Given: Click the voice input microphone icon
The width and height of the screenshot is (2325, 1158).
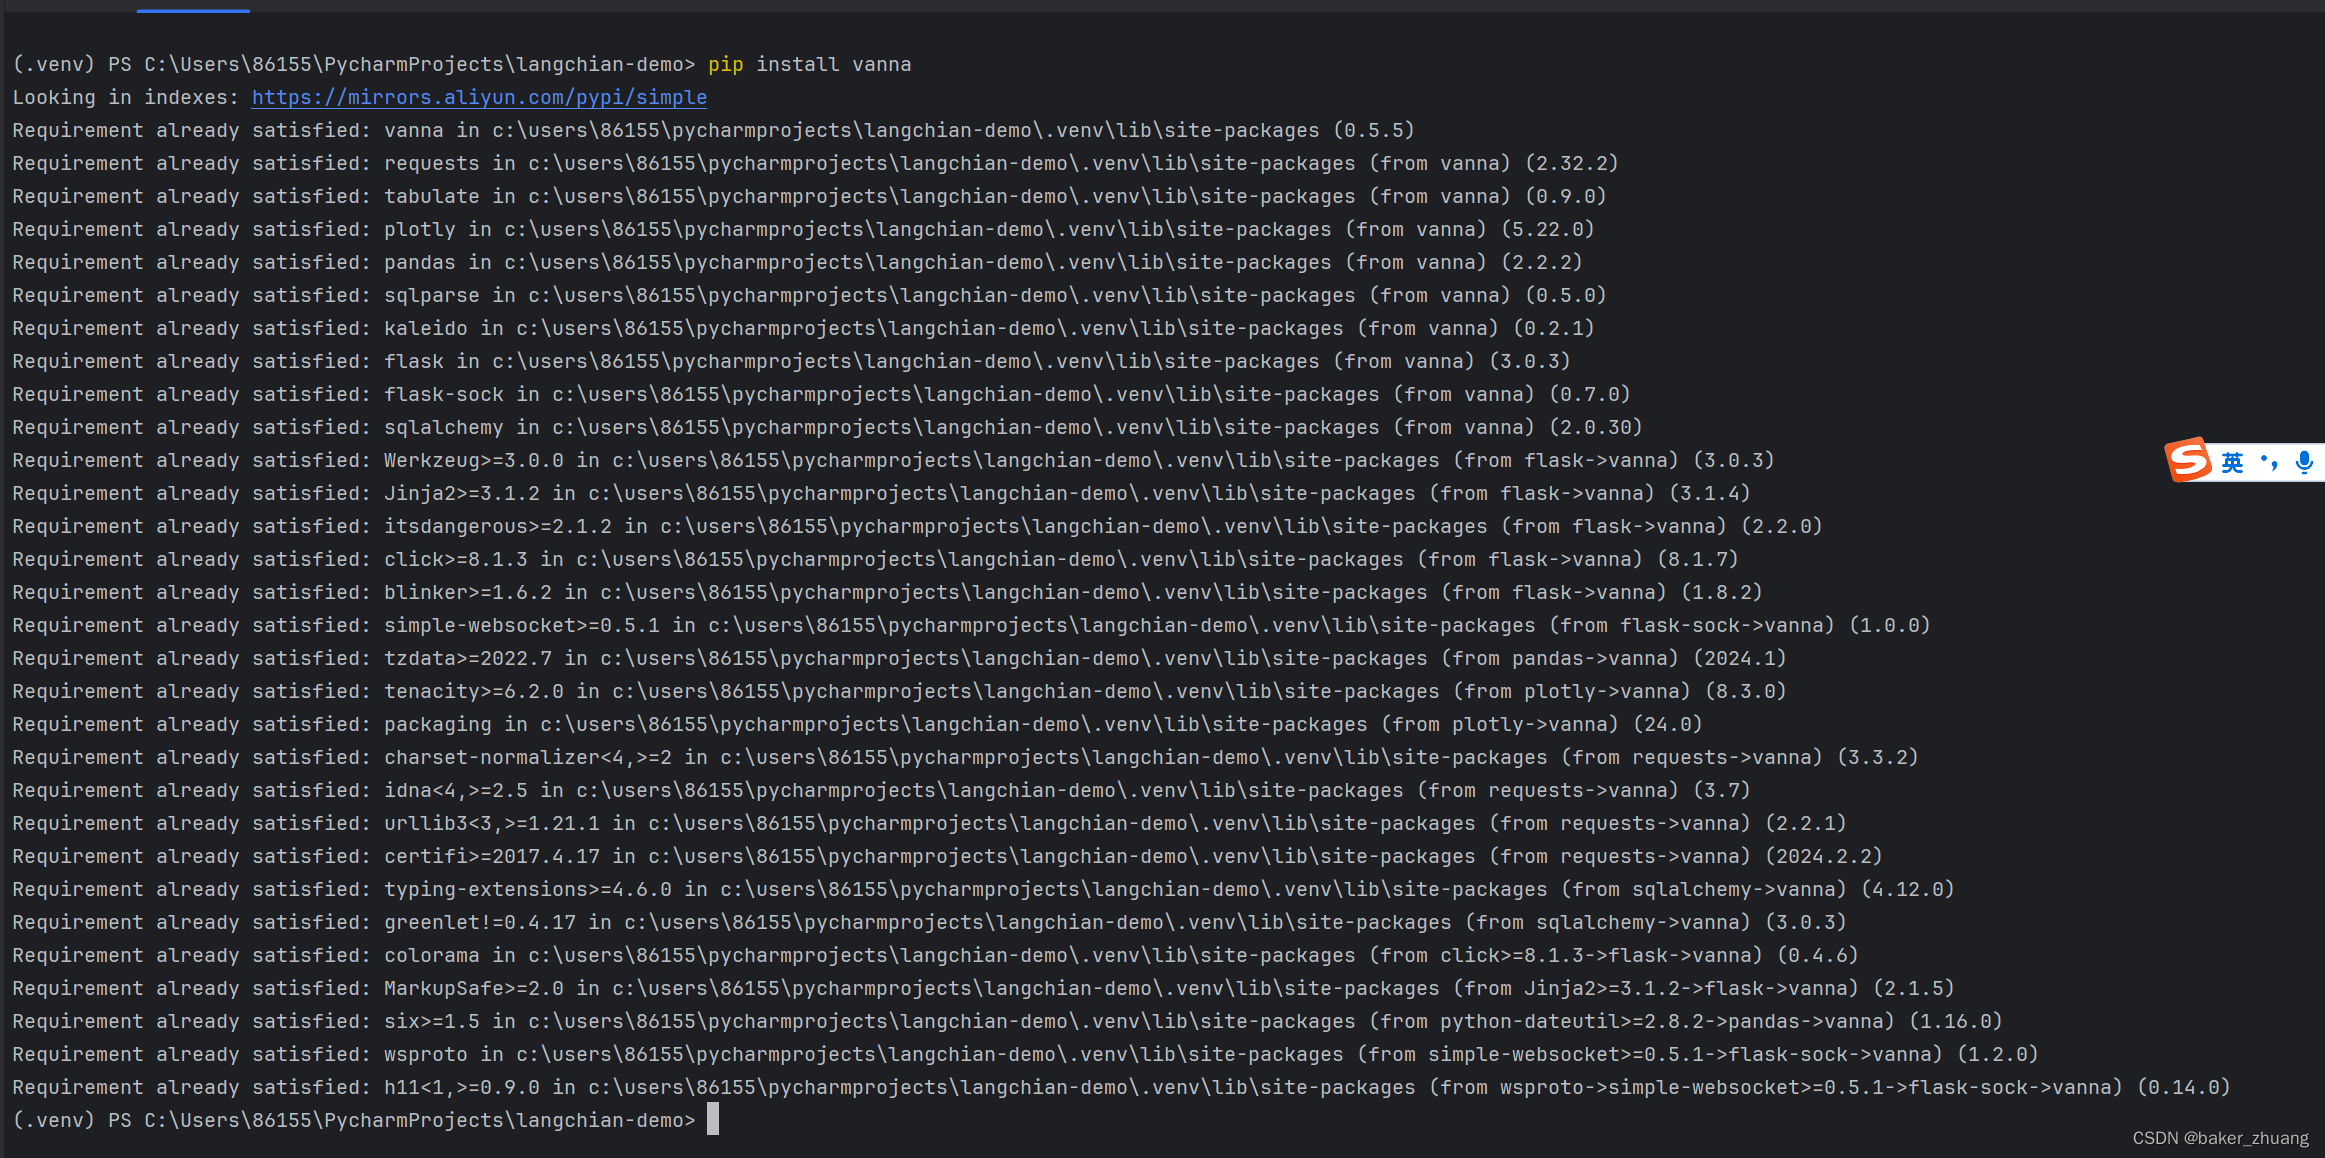Looking at the screenshot, I should pos(2305,461).
